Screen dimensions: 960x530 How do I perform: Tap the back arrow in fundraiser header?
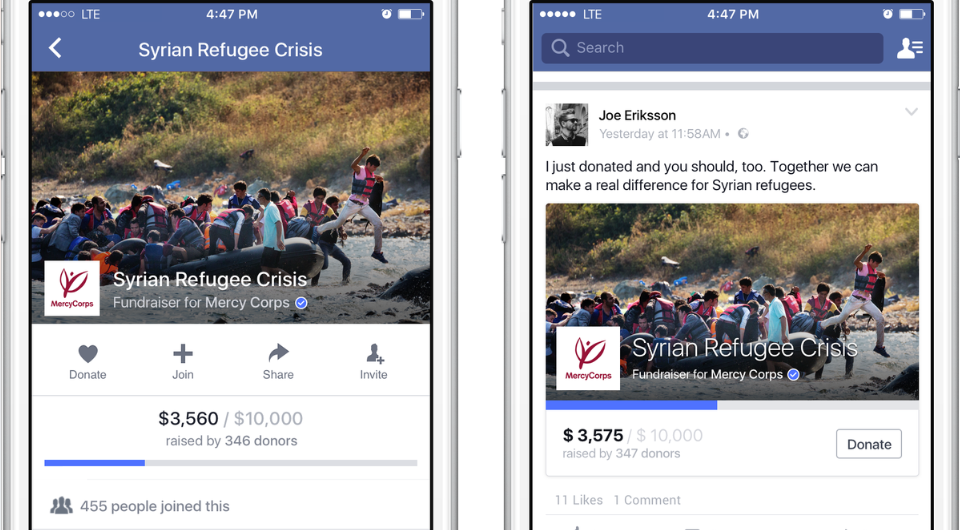[55, 48]
